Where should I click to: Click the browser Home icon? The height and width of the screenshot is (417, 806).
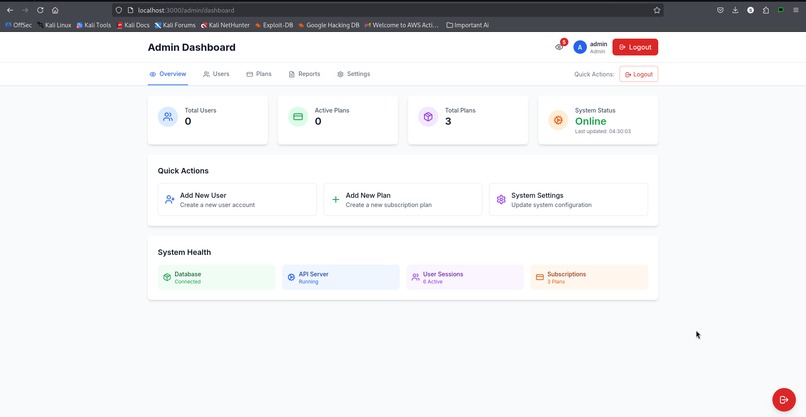click(55, 10)
